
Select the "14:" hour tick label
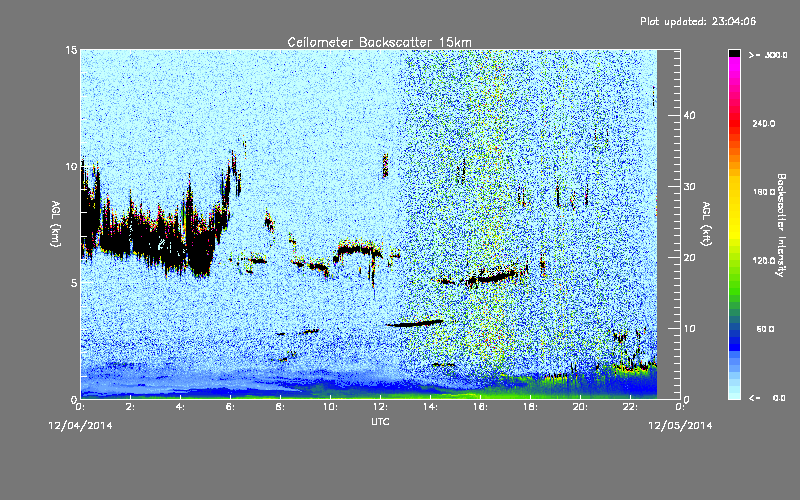click(430, 407)
